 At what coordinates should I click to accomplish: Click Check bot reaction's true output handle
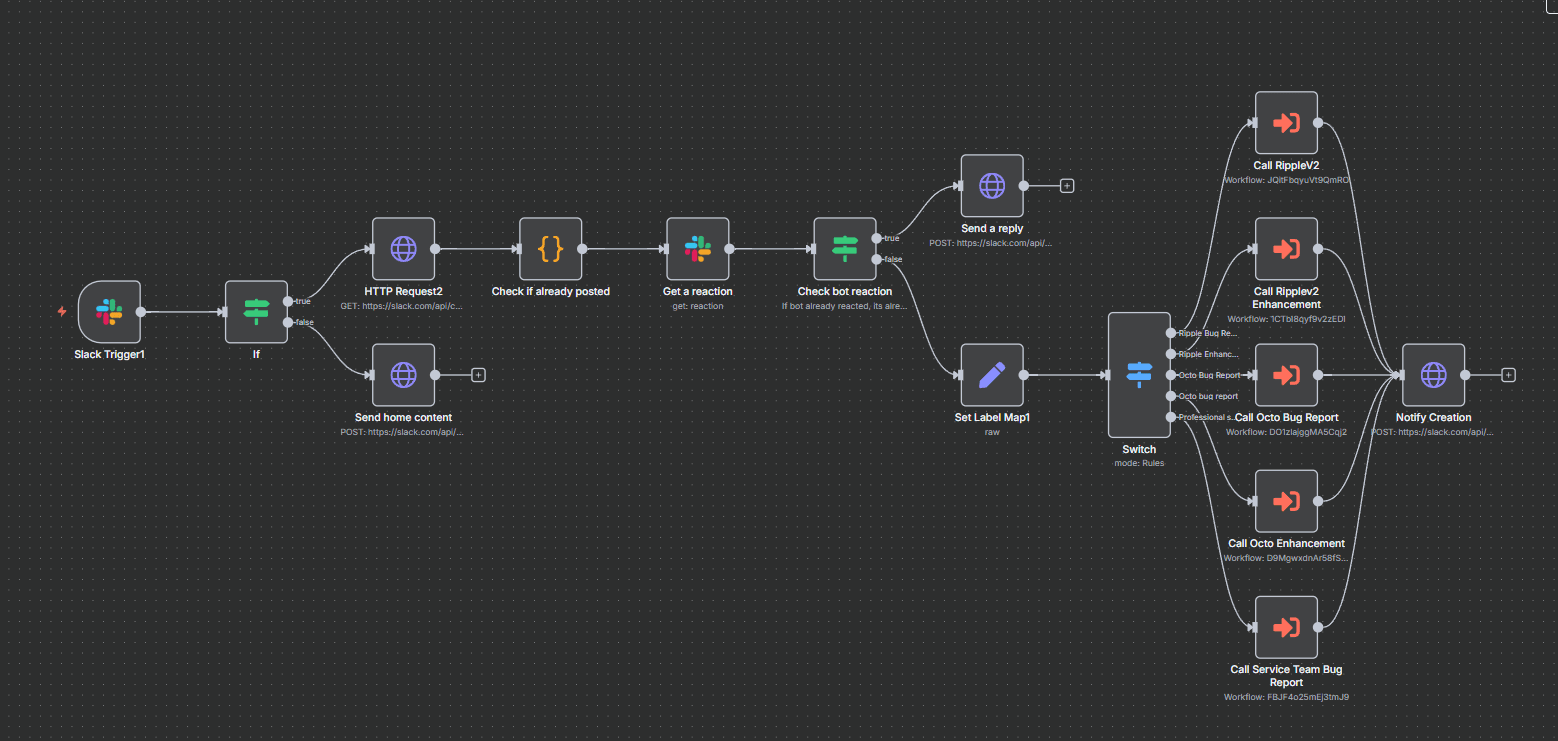(x=877, y=238)
